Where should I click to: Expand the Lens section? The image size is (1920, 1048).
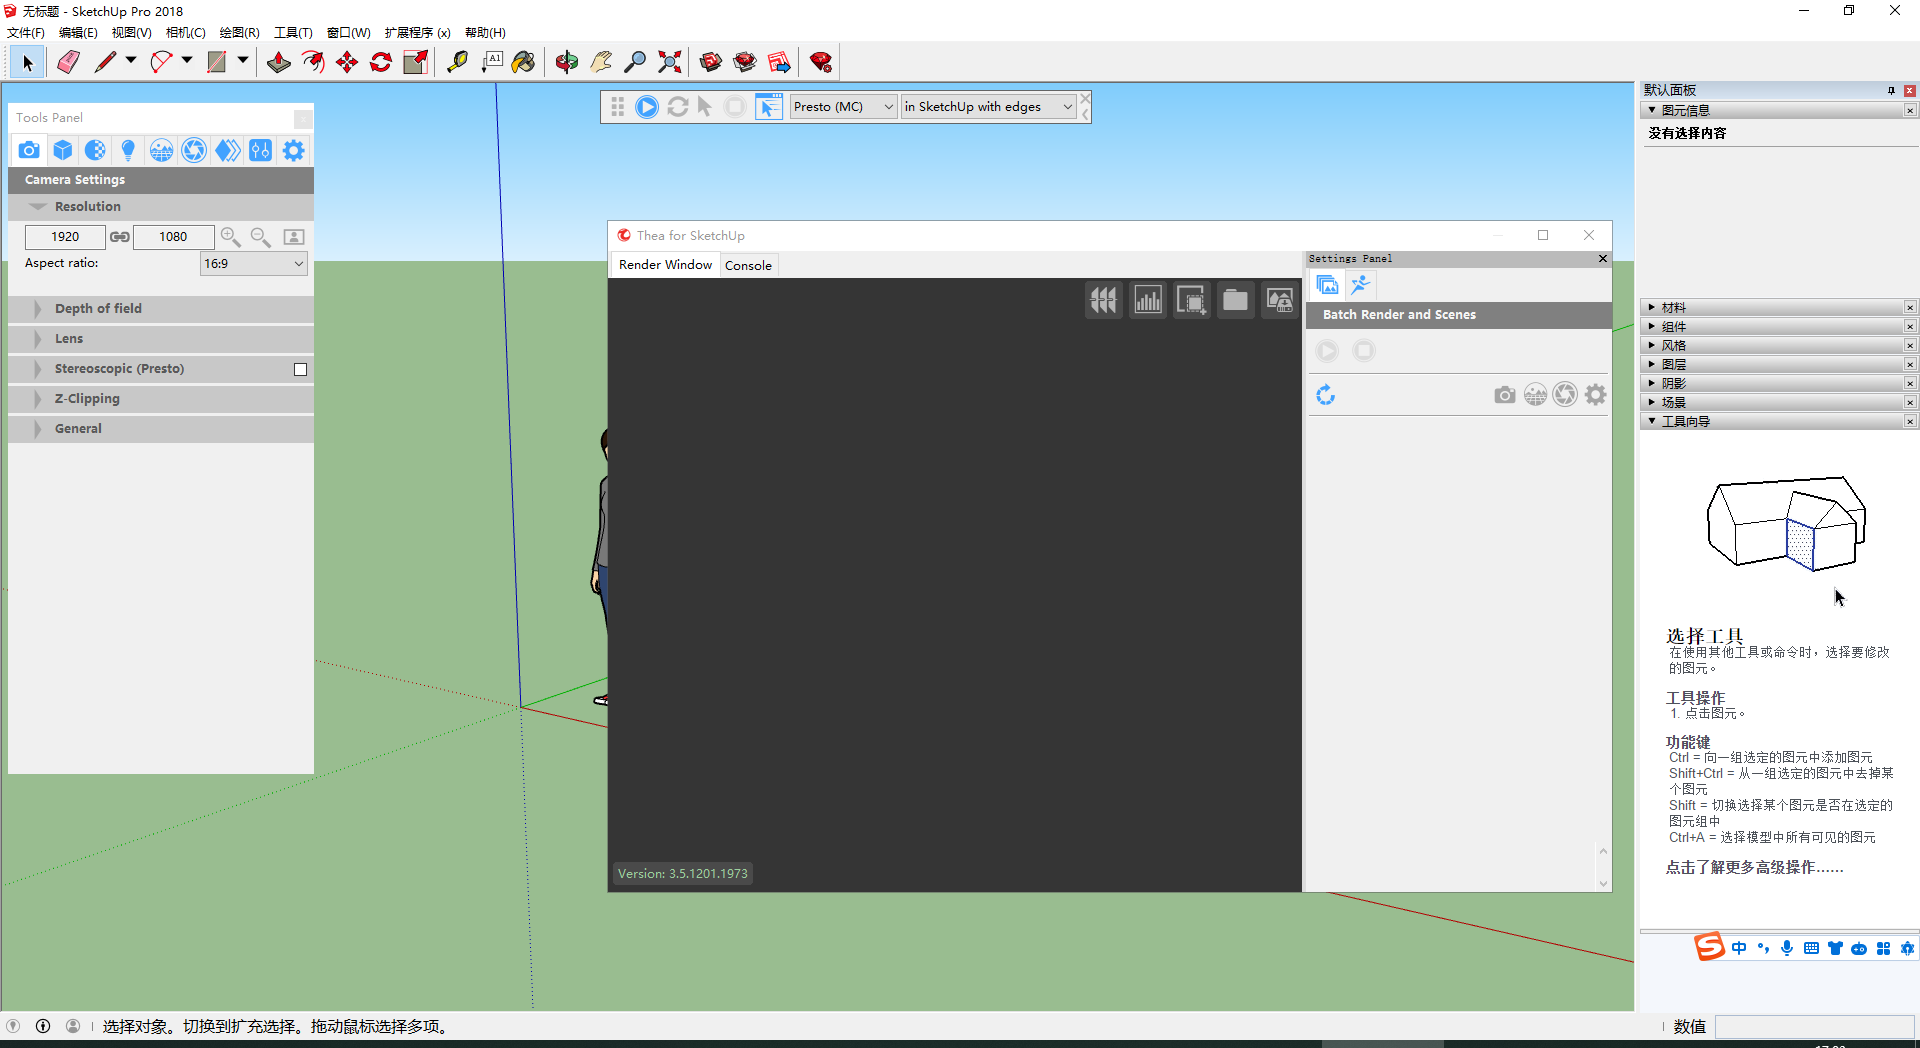[x=160, y=339]
